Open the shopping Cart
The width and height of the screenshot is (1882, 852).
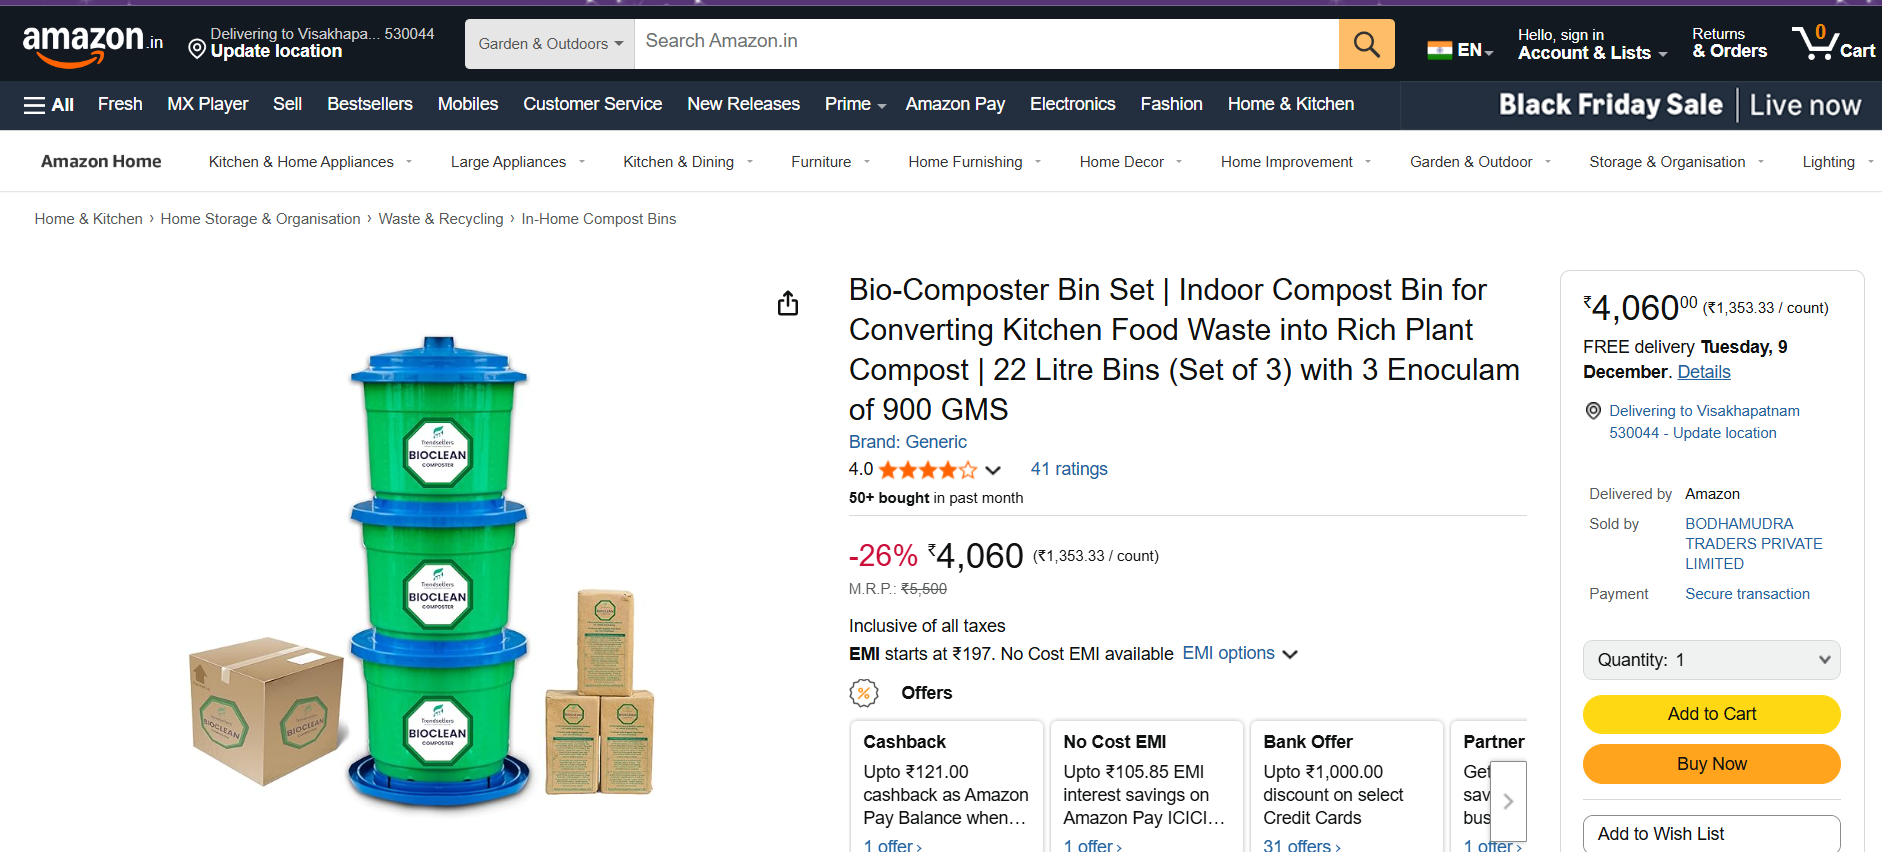click(1834, 43)
